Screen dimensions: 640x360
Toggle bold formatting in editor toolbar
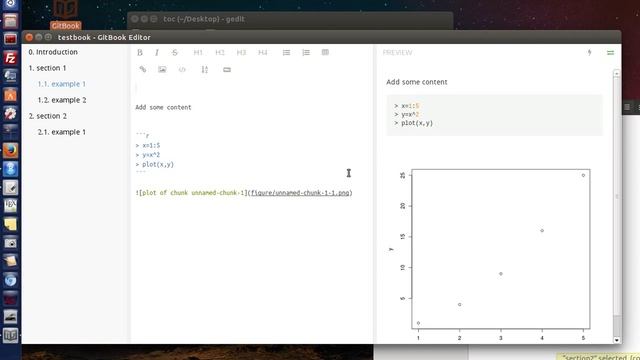[x=140, y=52]
